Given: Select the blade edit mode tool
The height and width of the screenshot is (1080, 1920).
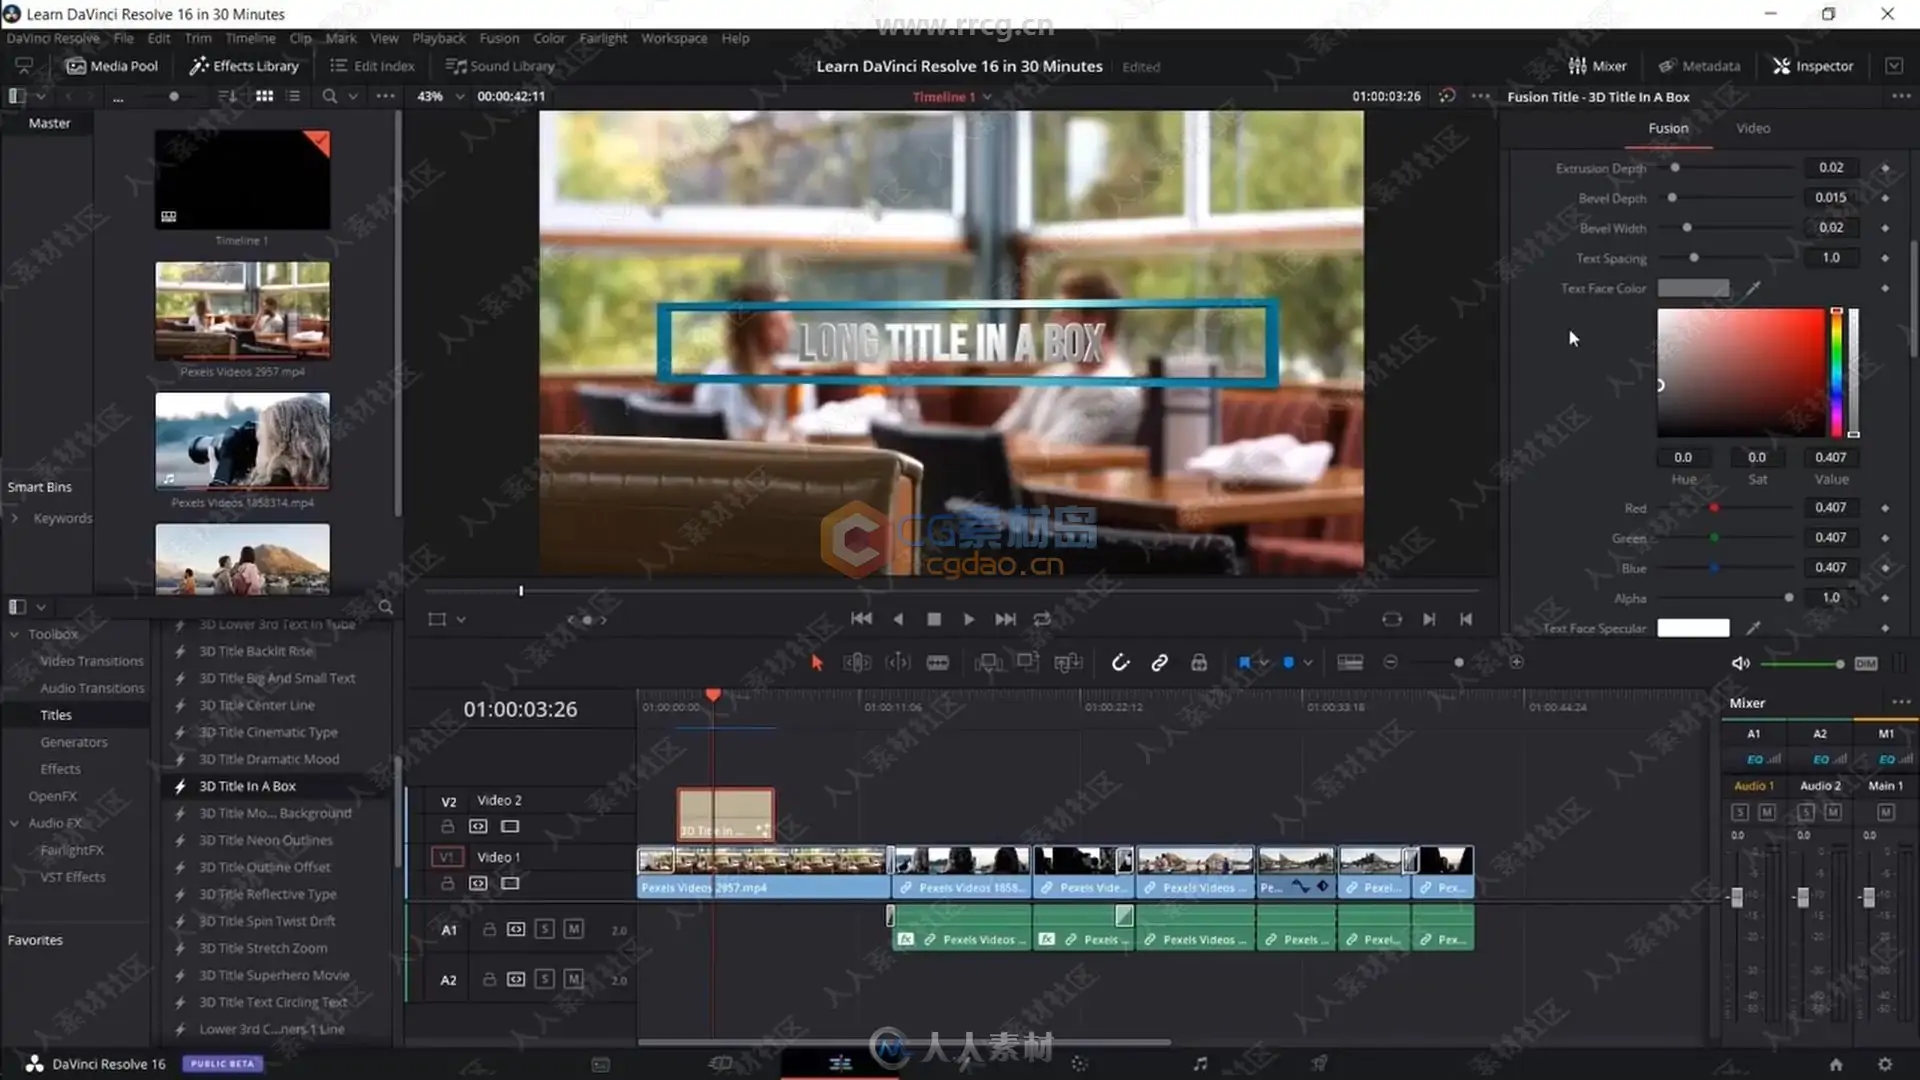Looking at the screenshot, I should coord(937,662).
